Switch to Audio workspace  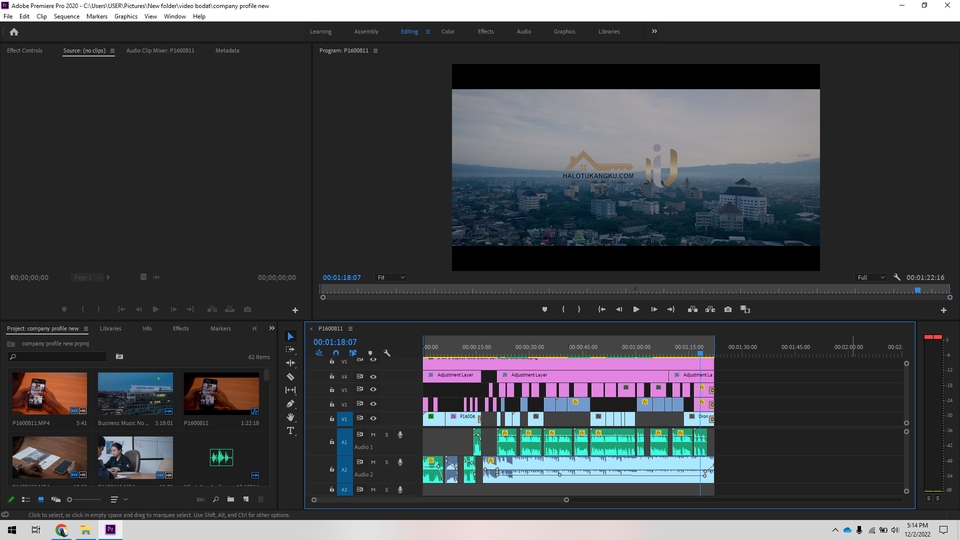tap(523, 32)
